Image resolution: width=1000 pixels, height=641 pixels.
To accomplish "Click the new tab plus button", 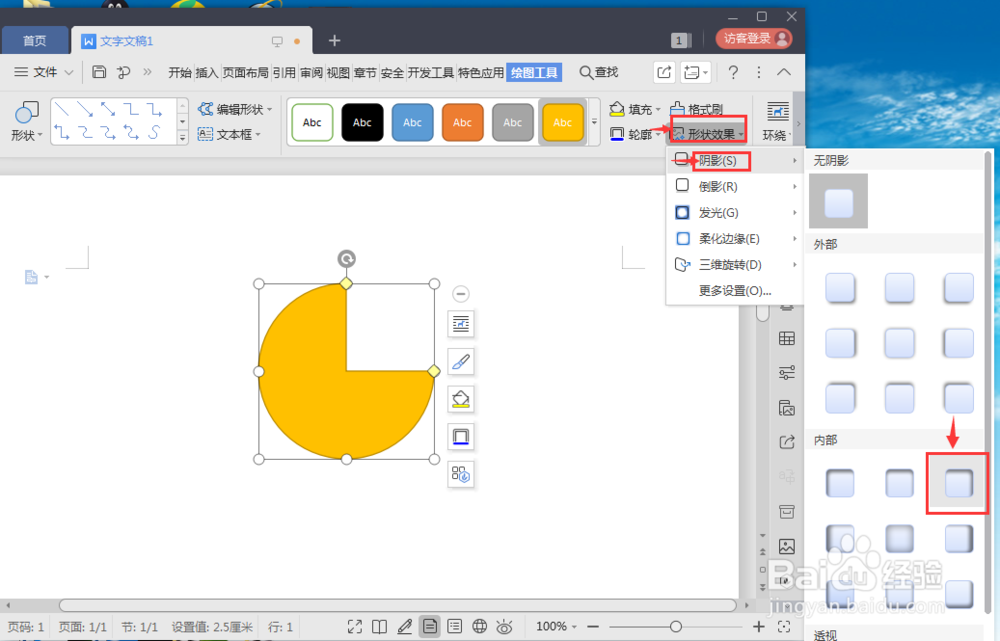I will point(334,41).
